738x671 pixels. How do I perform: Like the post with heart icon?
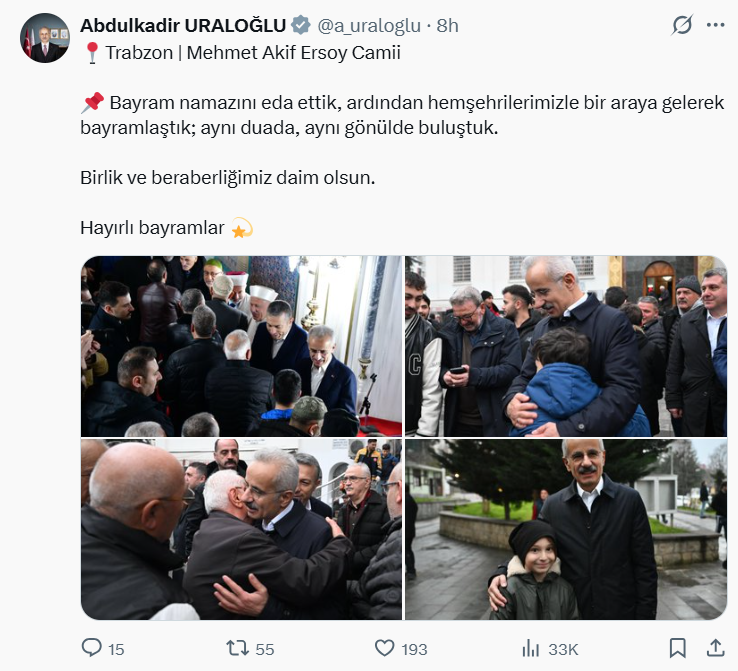pos(384,648)
